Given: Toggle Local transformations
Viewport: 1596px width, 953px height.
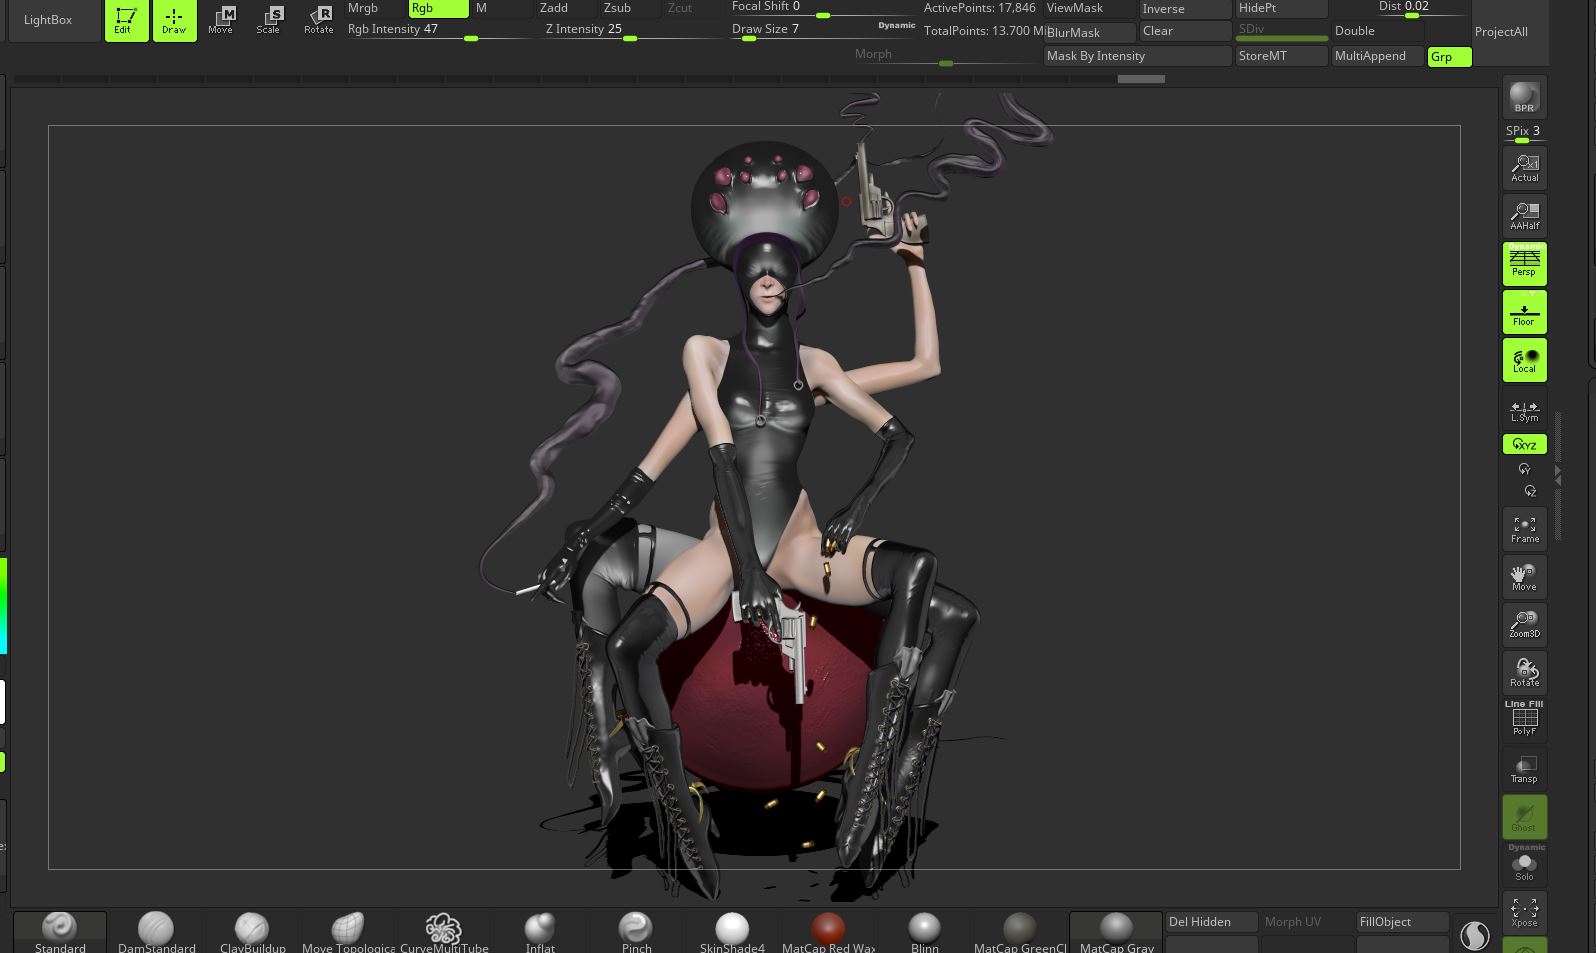Looking at the screenshot, I should click(1524, 360).
